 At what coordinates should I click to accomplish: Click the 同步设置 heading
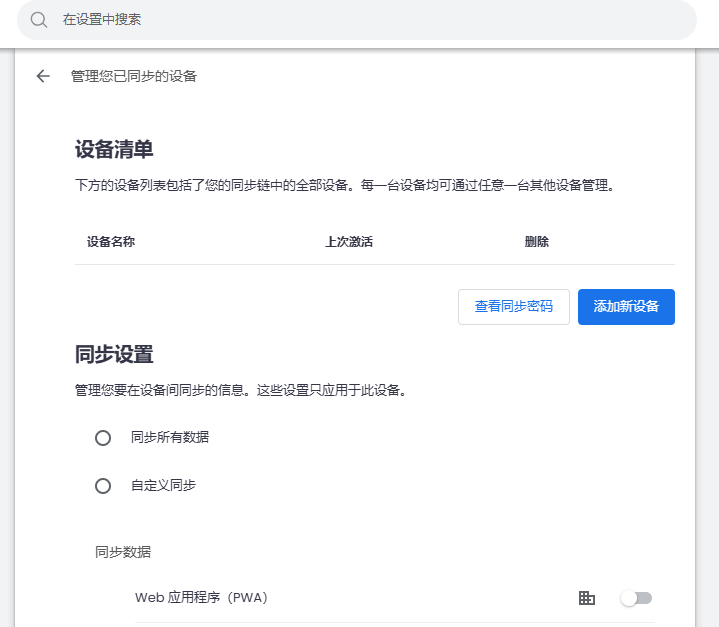[114, 355]
